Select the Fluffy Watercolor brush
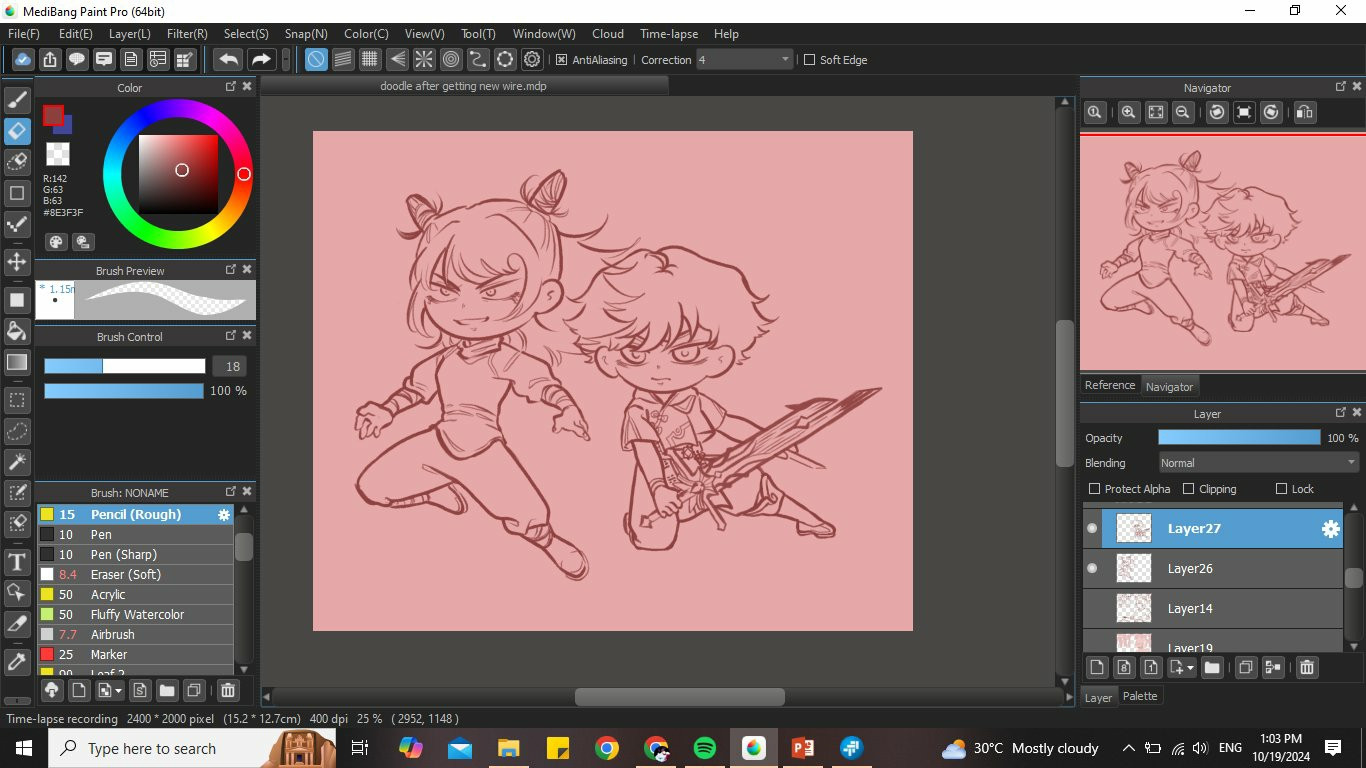This screenshot has height=768, width=1366. click(136, 615)
